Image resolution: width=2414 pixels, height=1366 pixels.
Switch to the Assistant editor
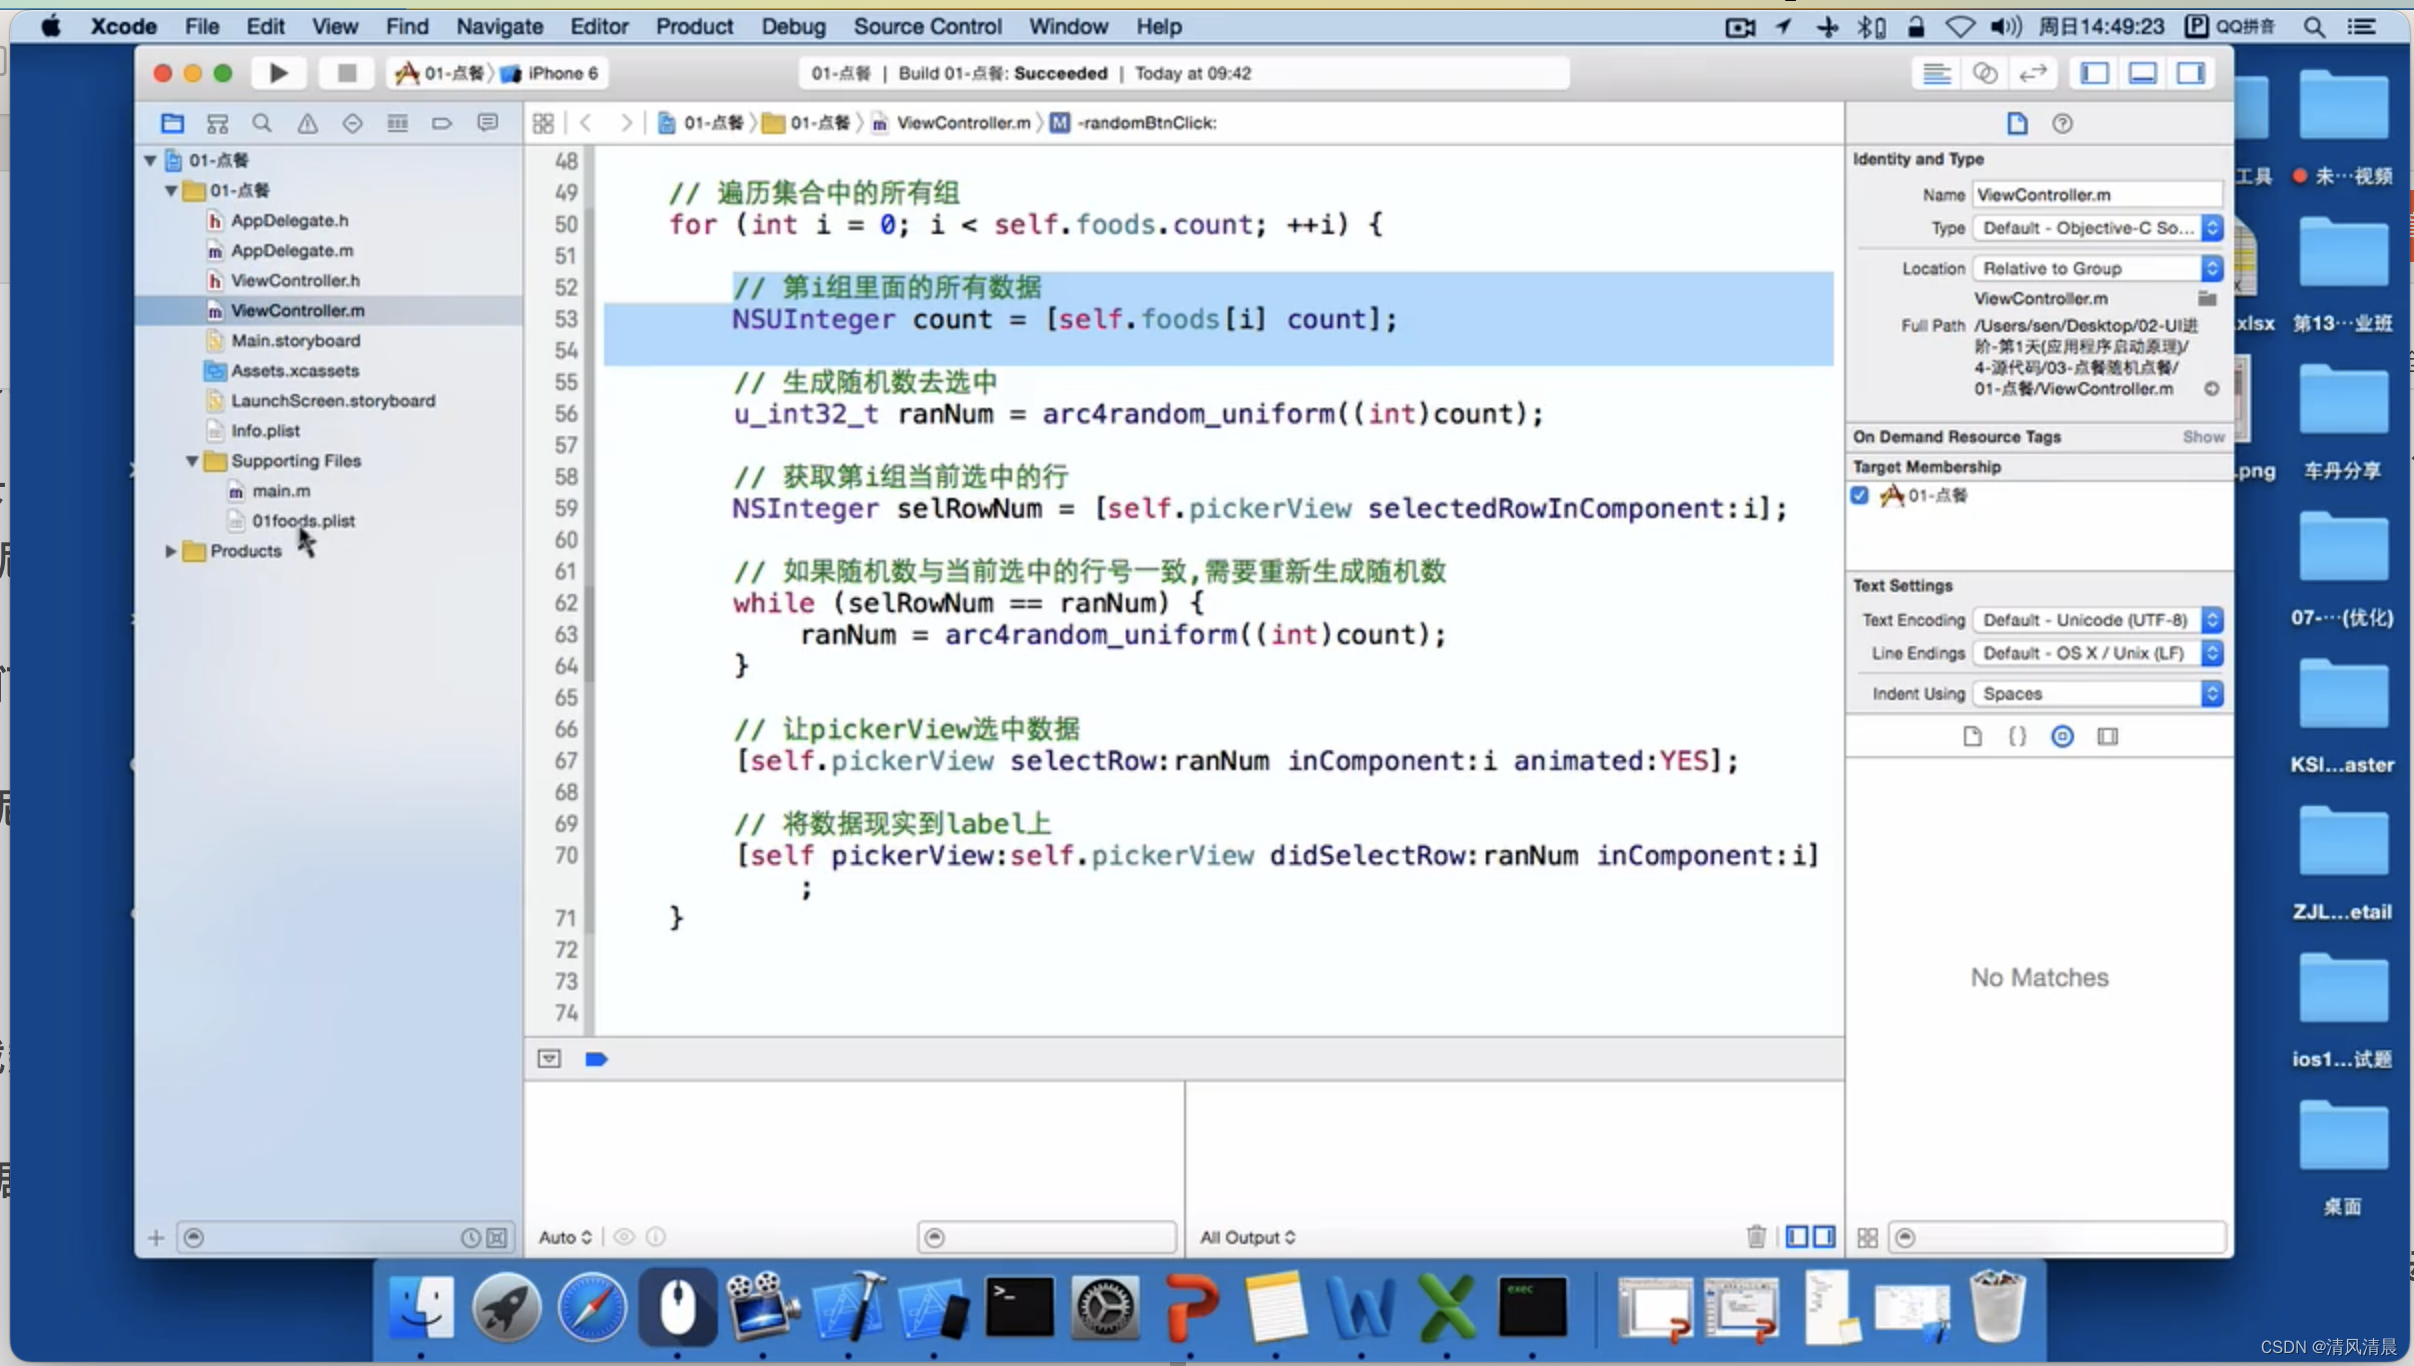[1985, 73]
